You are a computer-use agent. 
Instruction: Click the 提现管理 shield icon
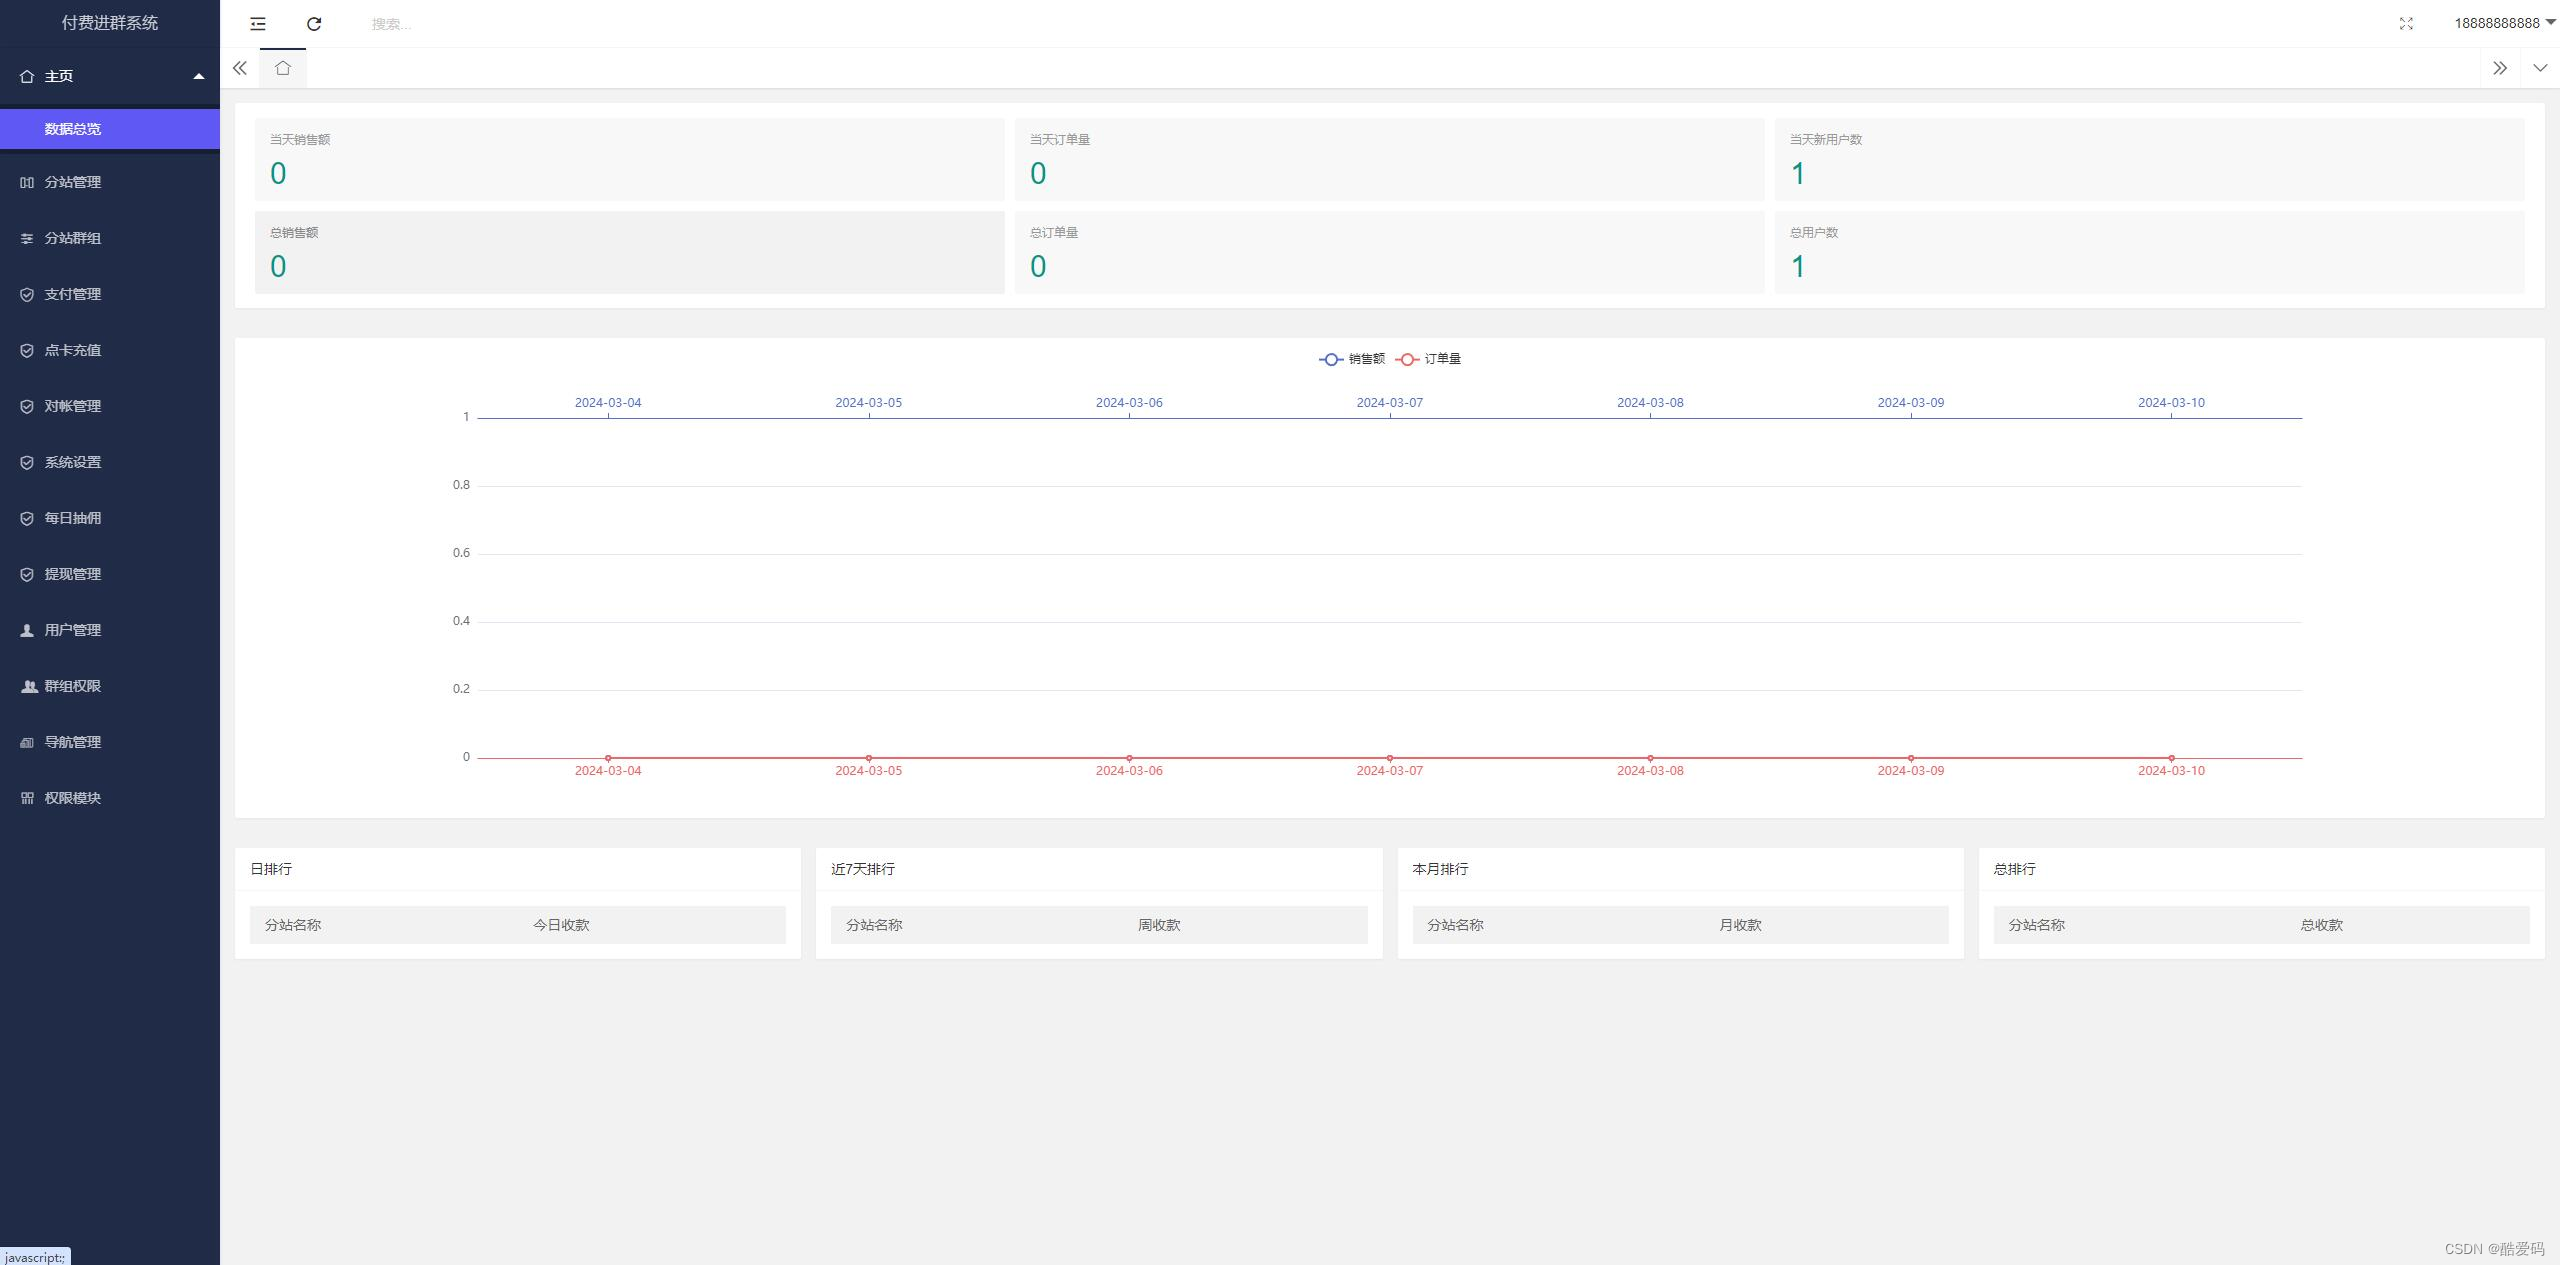(x=27, y=574)
